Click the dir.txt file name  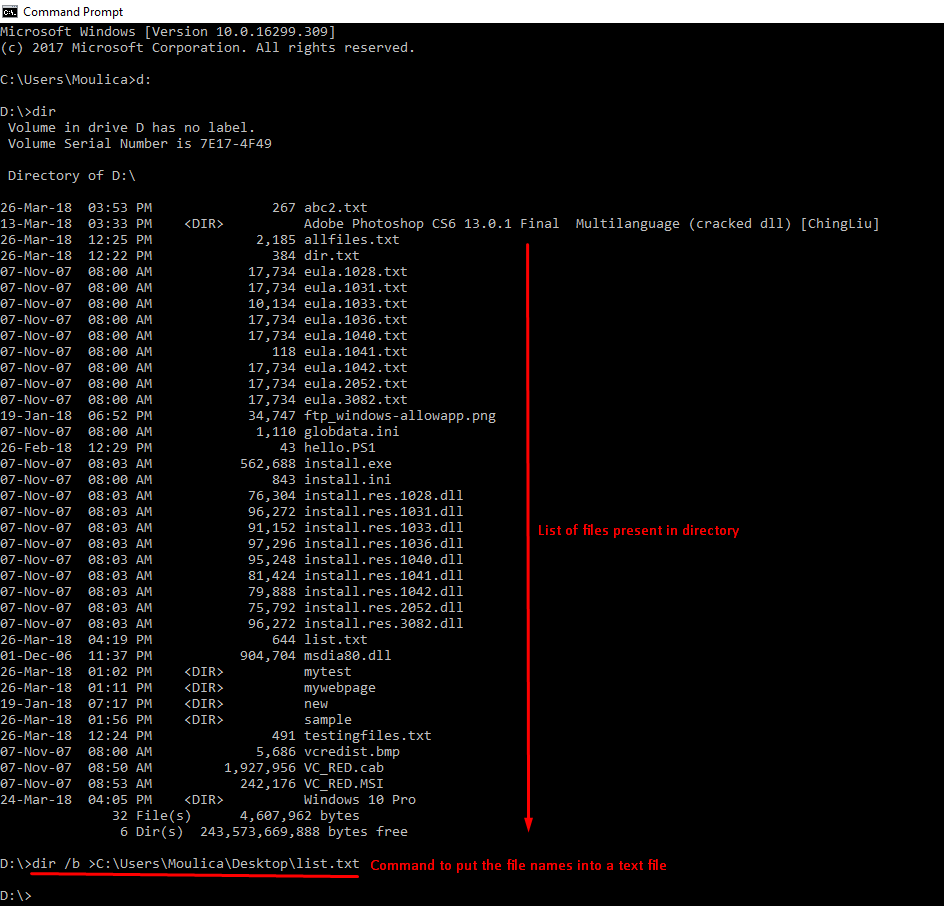point(331,256)
